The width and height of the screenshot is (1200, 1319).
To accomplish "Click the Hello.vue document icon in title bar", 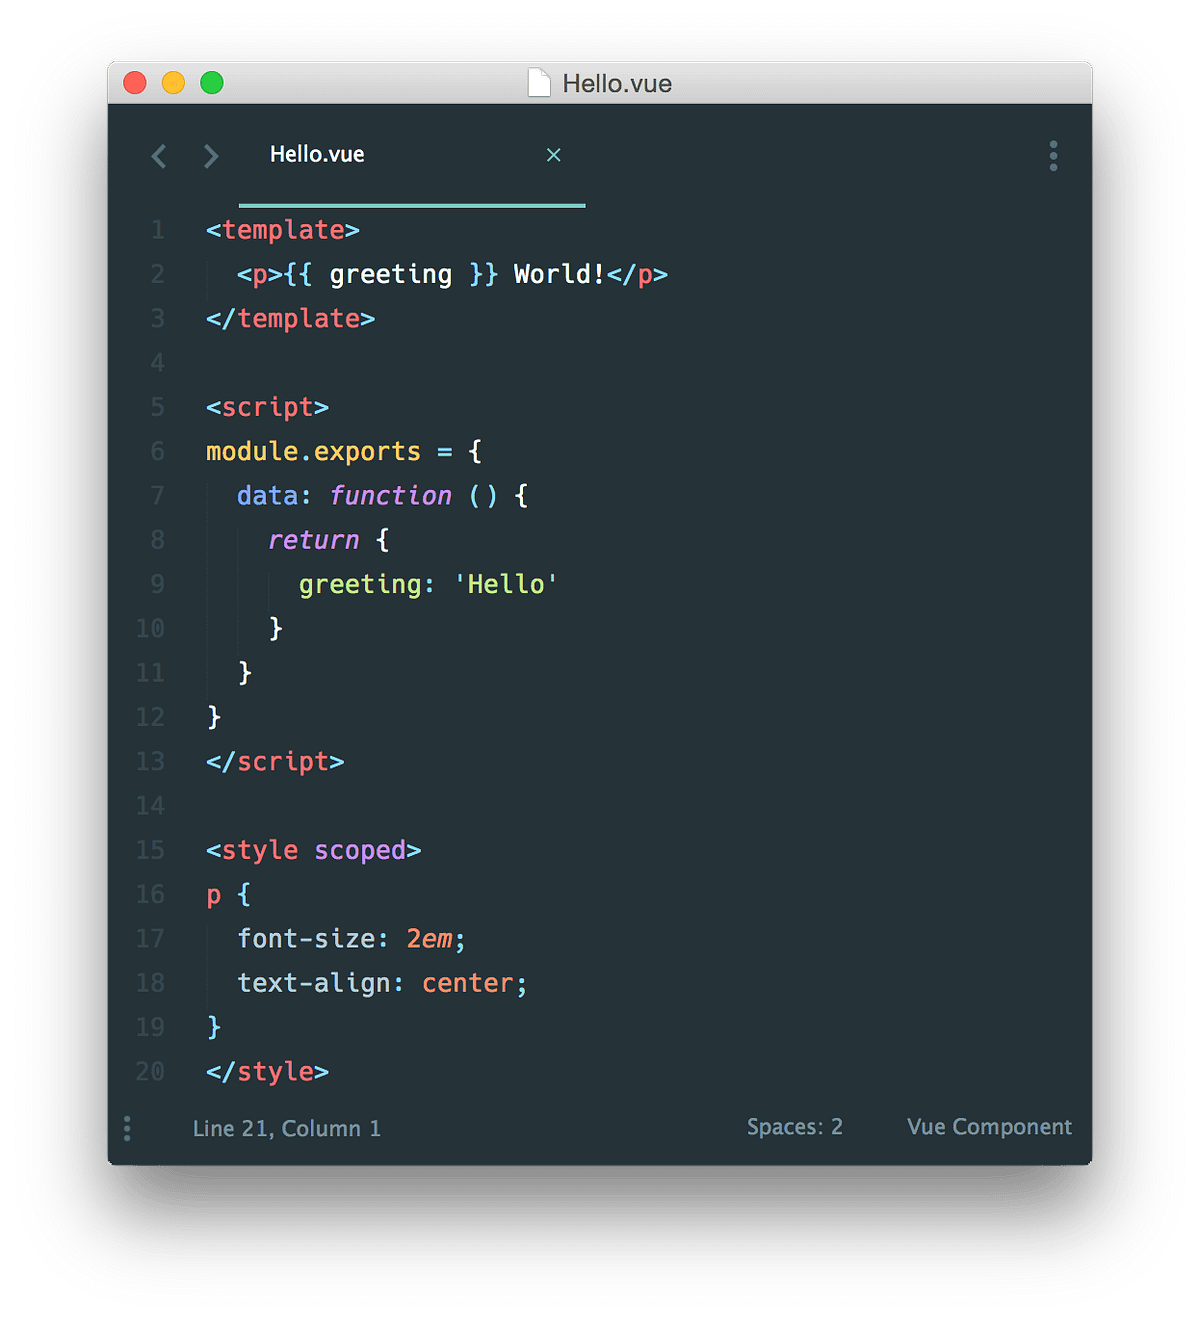I will tap(538, 83).
